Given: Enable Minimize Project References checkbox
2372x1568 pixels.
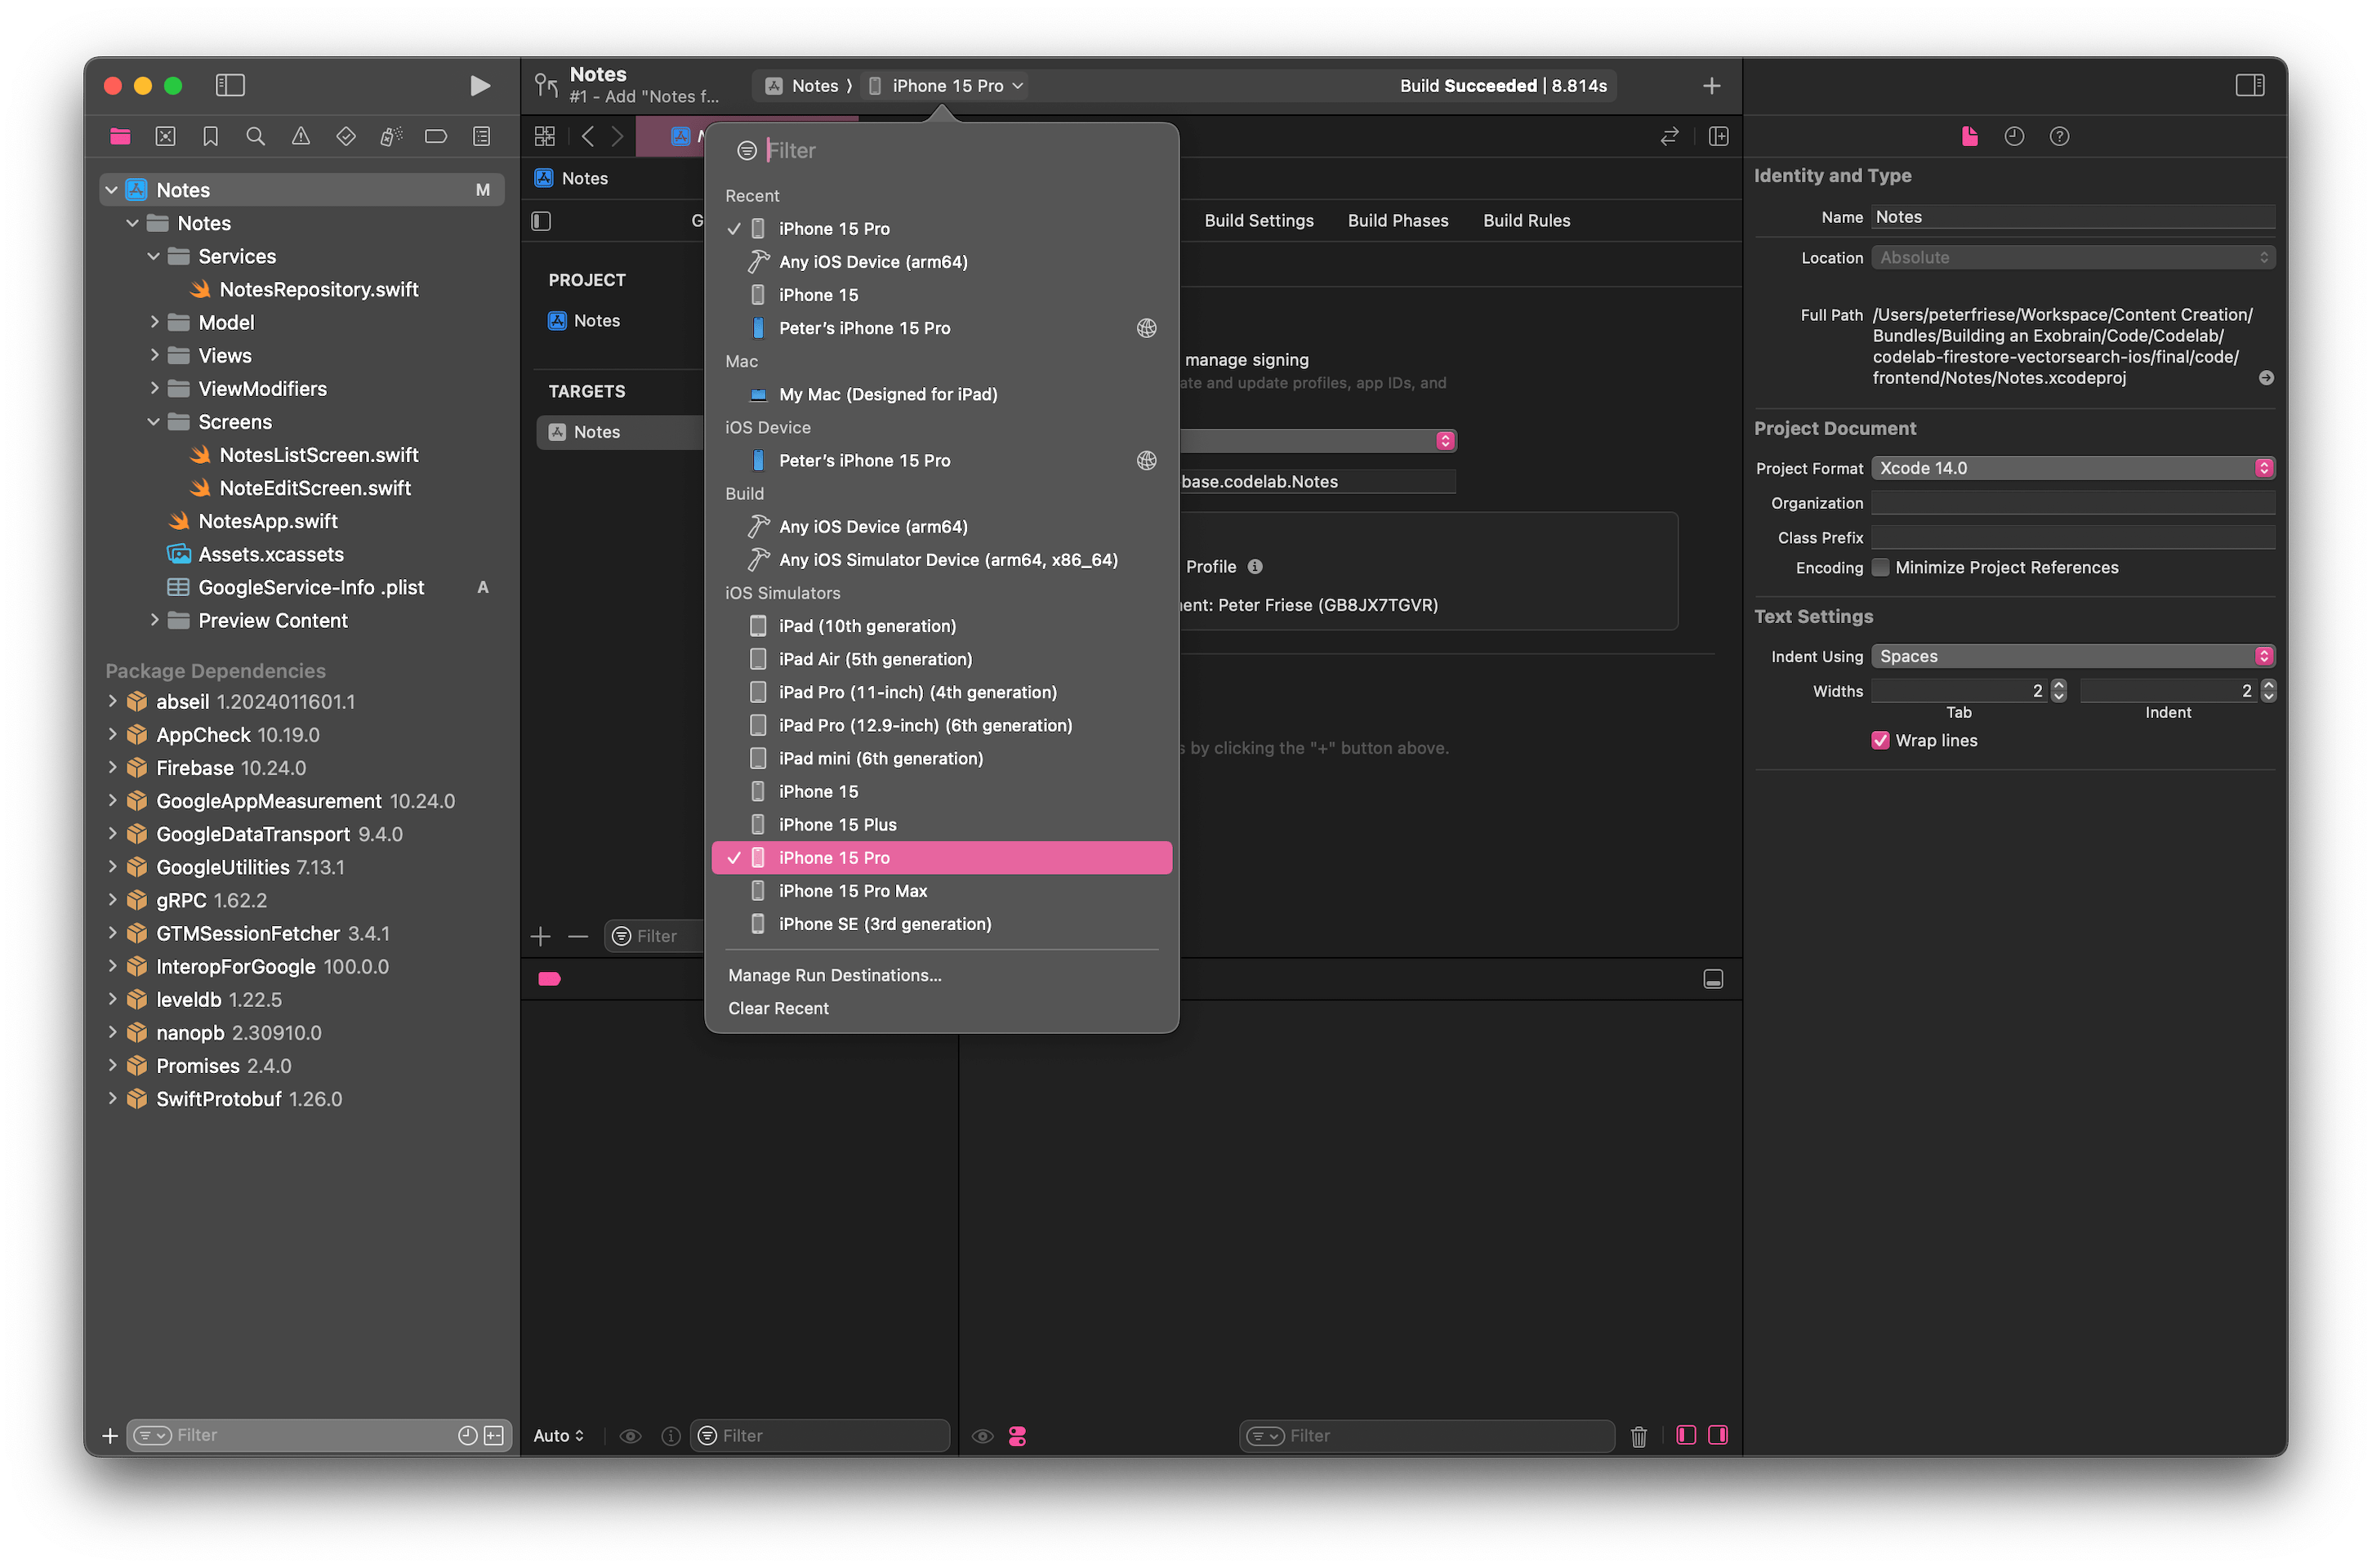Looking at the screenshot, I should 1882,567.
